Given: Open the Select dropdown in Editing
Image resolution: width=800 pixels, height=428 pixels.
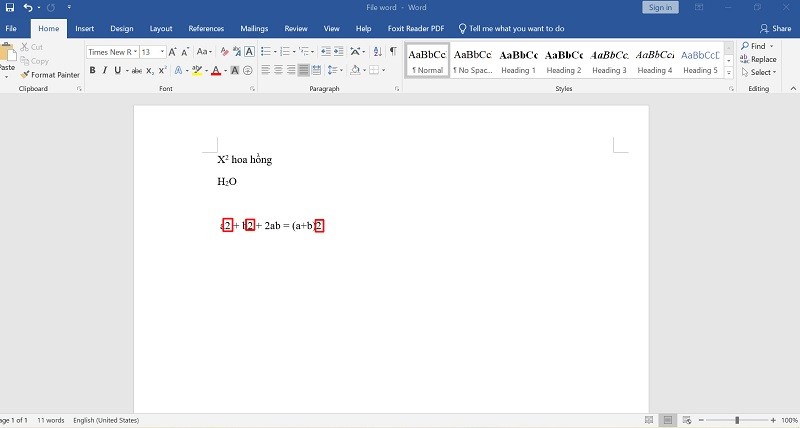Looking at the screenshot, I should pos(759,72).
